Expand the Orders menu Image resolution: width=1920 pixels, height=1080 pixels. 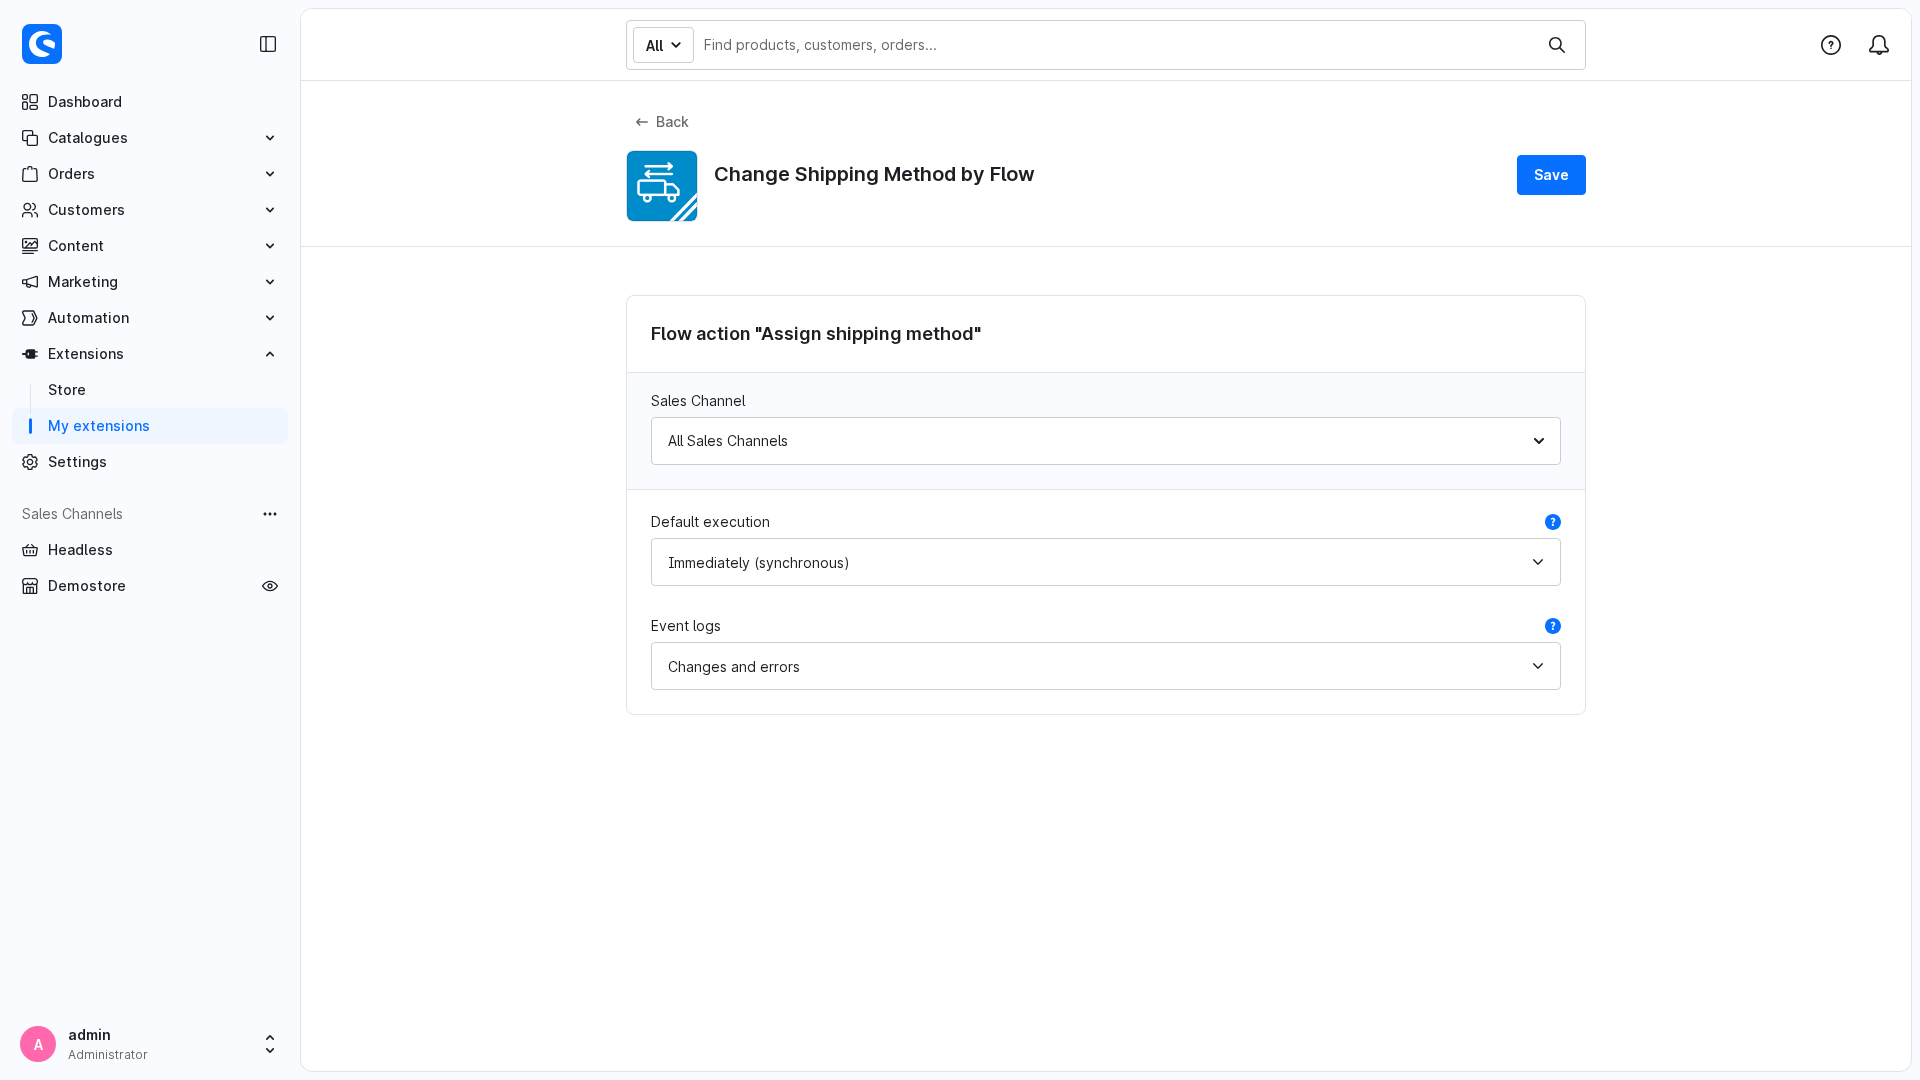[150, 174]
